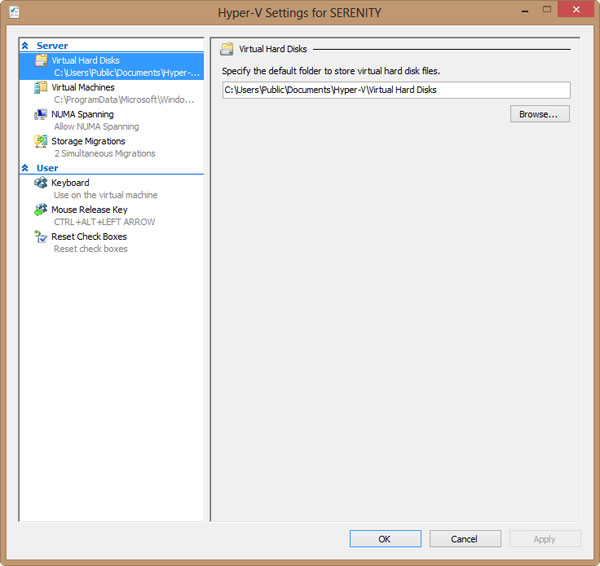
Task: Open Mouse Release Key setting
Action: tap(112, 215)
